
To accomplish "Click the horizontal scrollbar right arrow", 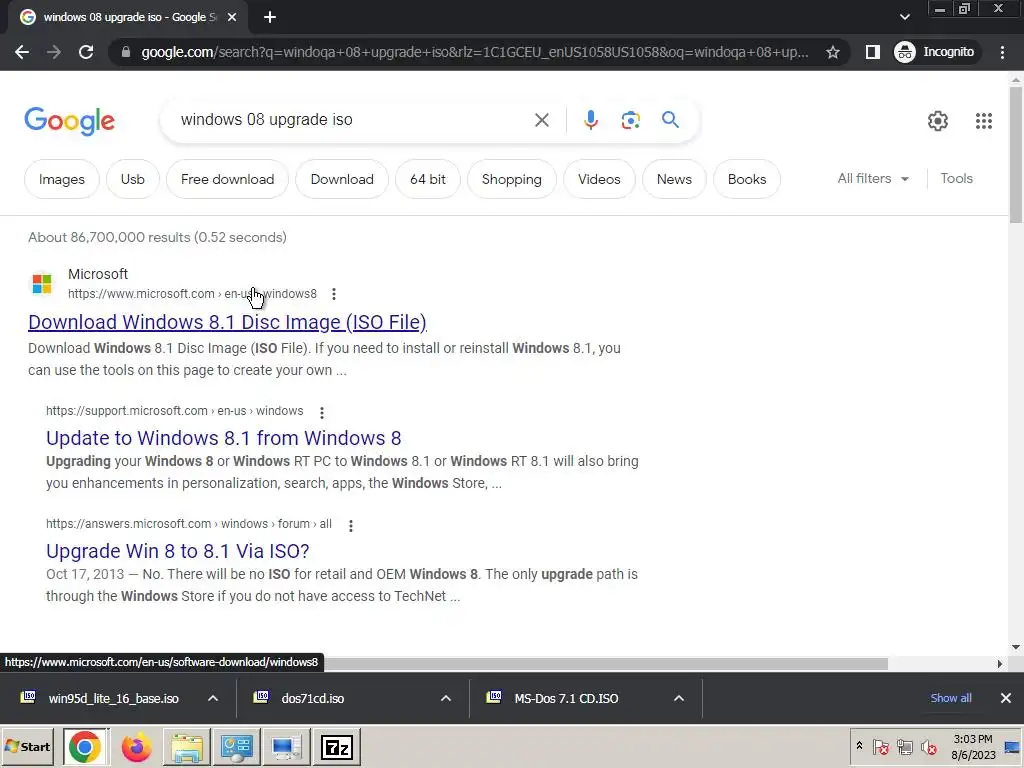I will [999, 664].
